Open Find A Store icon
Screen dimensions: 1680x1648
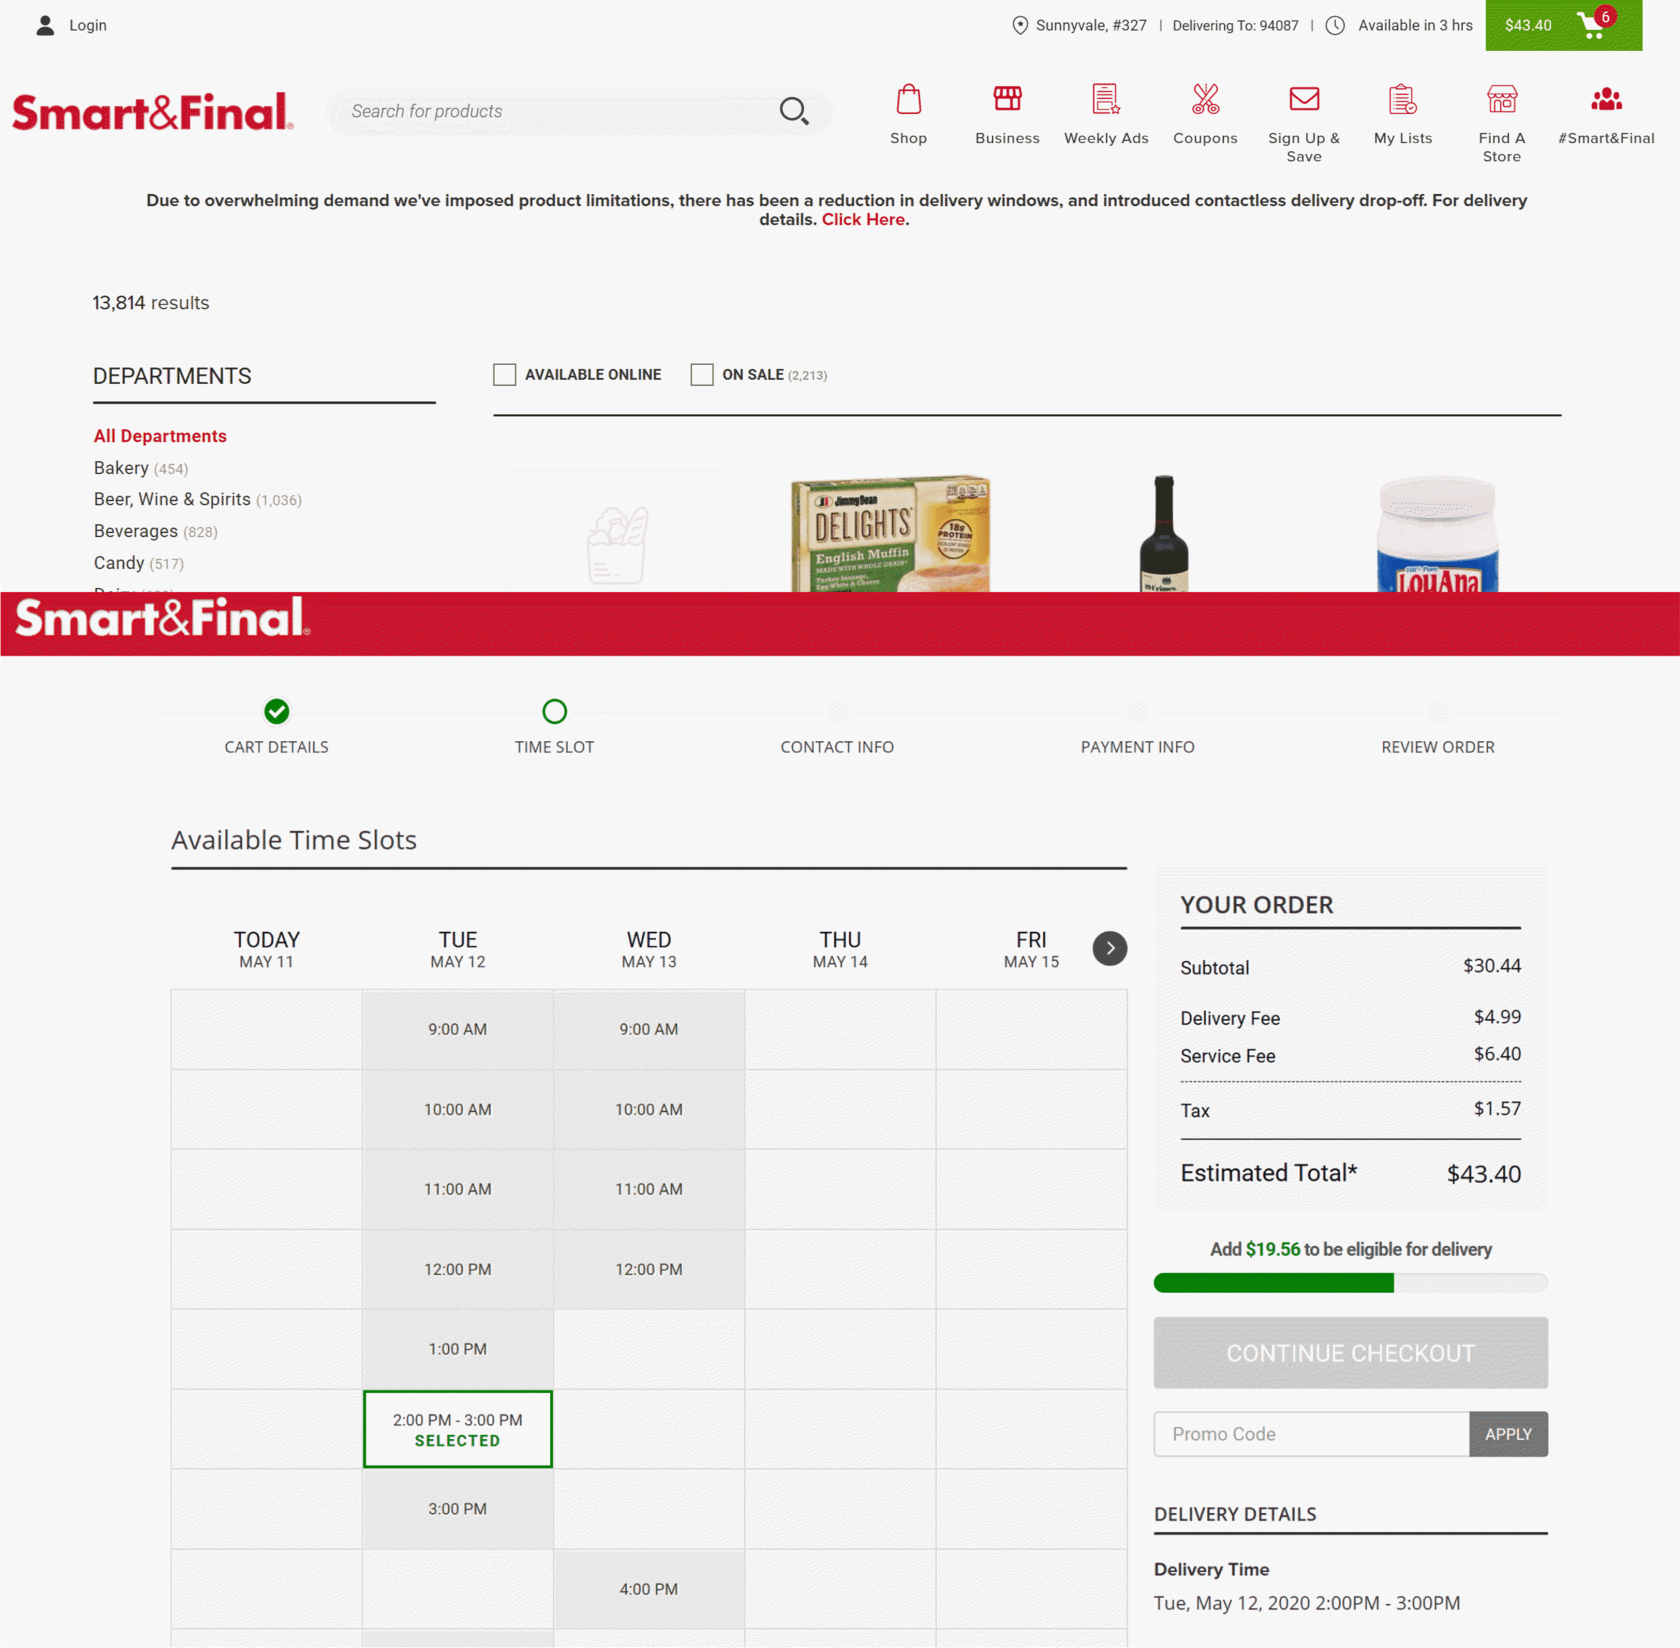pos(1501,99)
